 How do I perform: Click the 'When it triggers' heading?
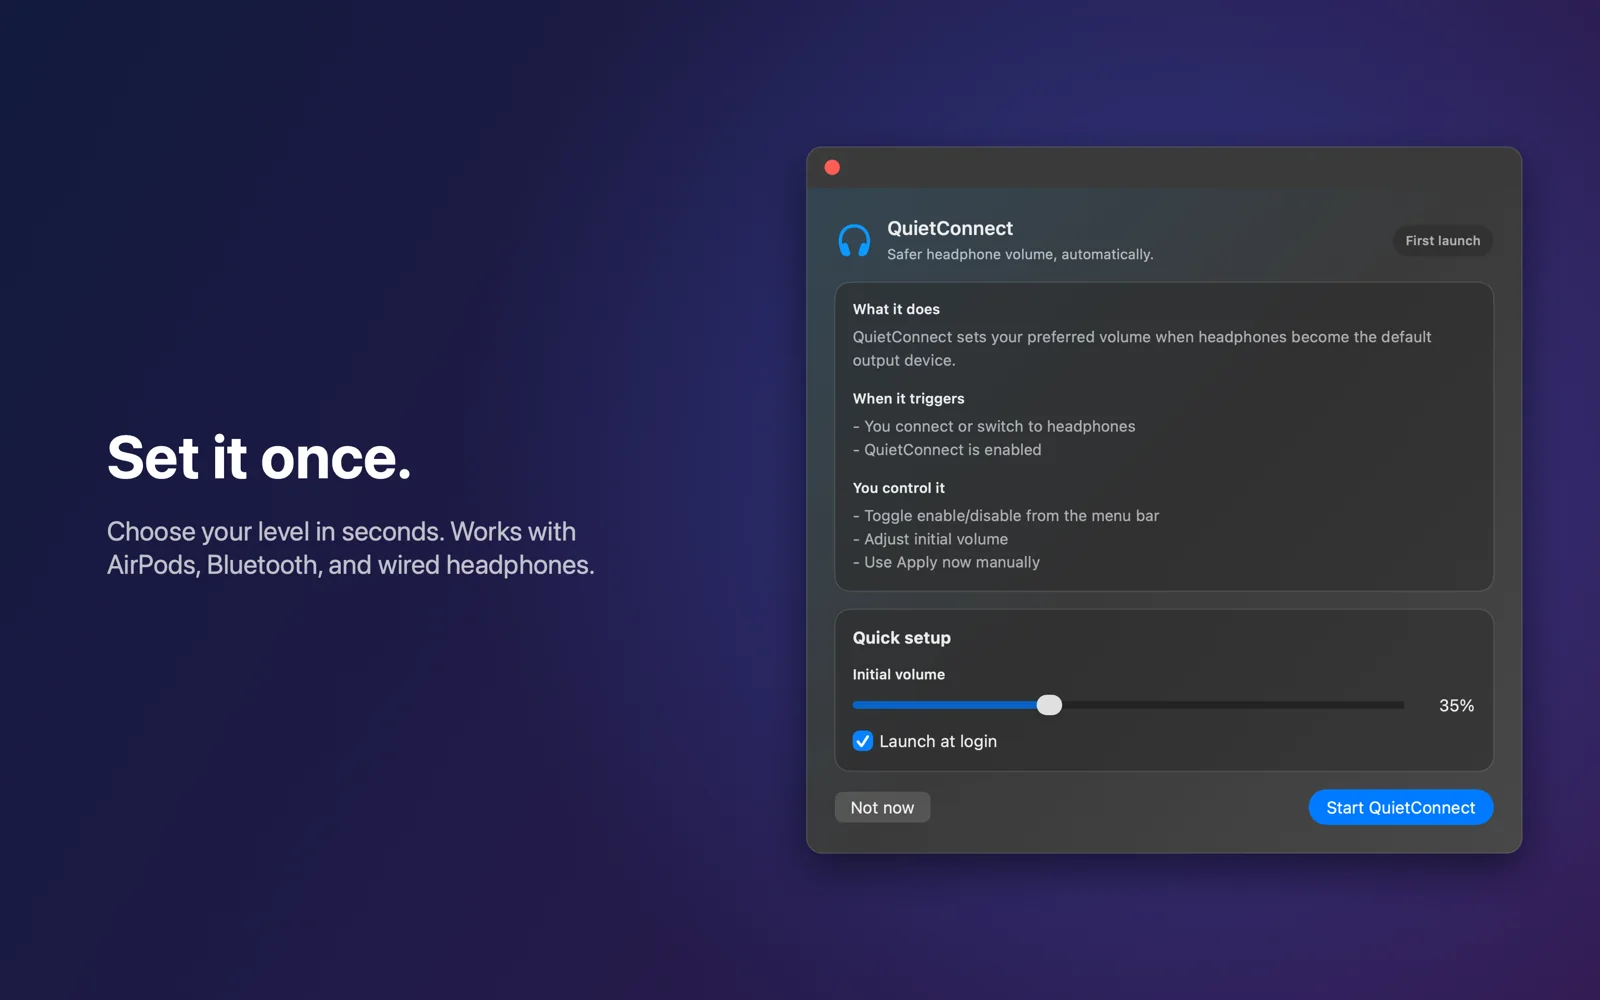[908, 398]
